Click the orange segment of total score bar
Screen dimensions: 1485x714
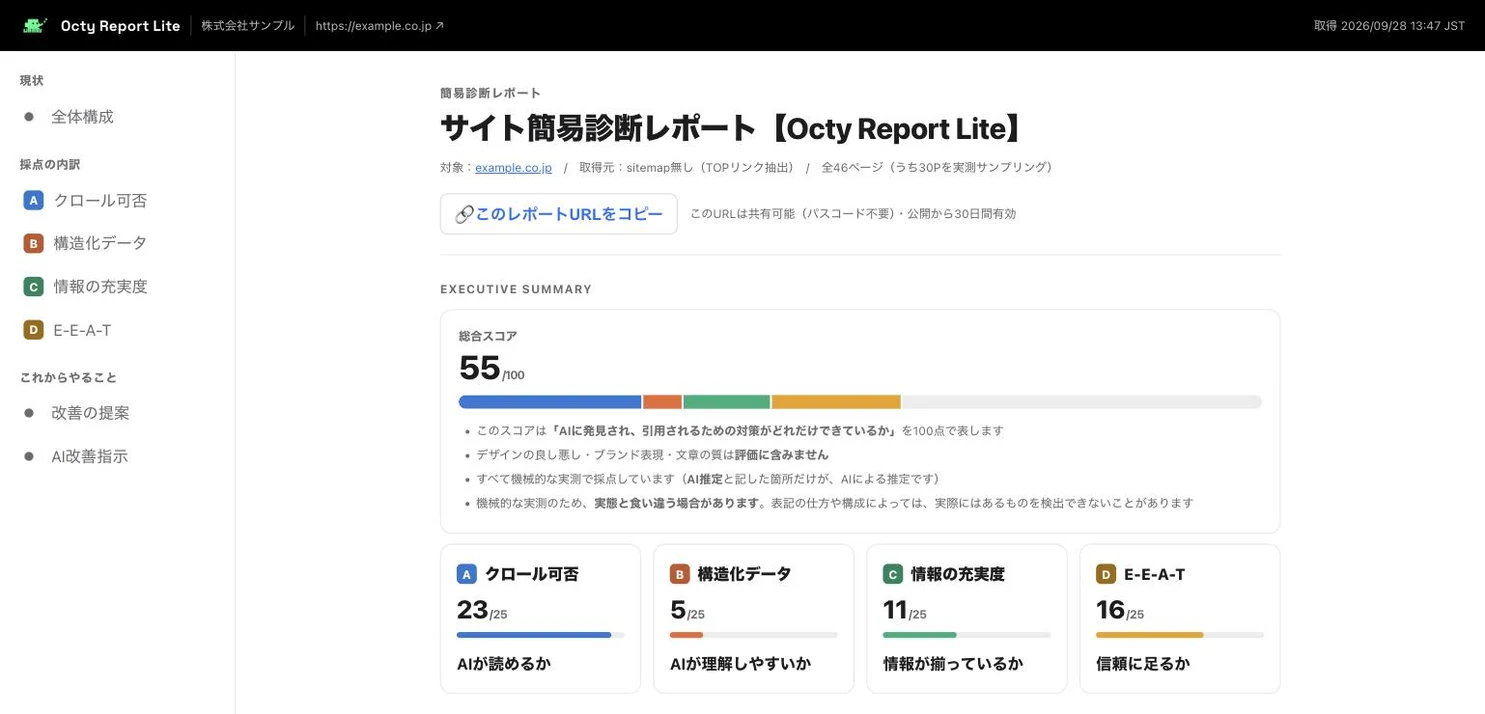tap(662, 402)
